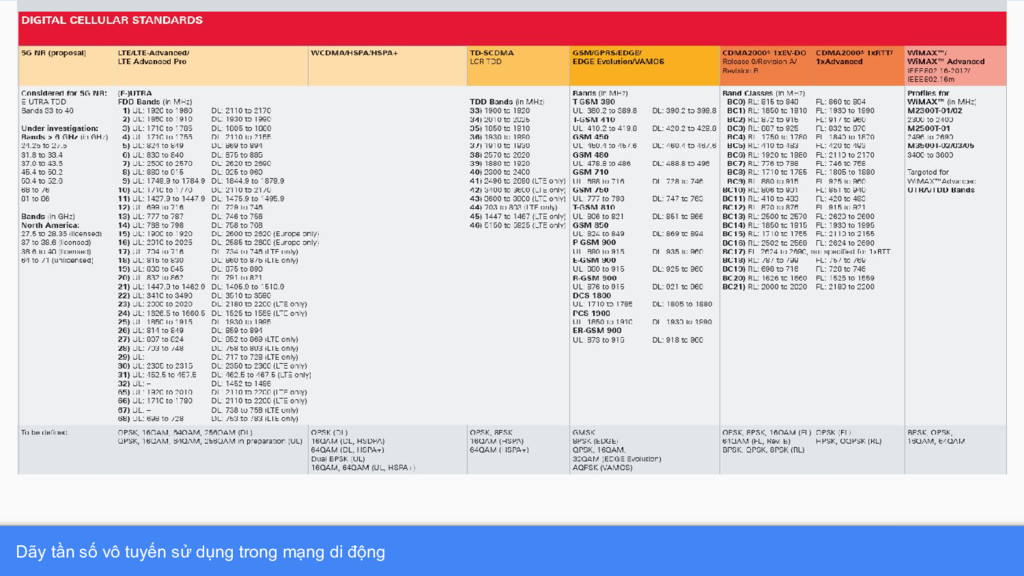Click the E-GSM 900 band heading

tap(594, 261)
